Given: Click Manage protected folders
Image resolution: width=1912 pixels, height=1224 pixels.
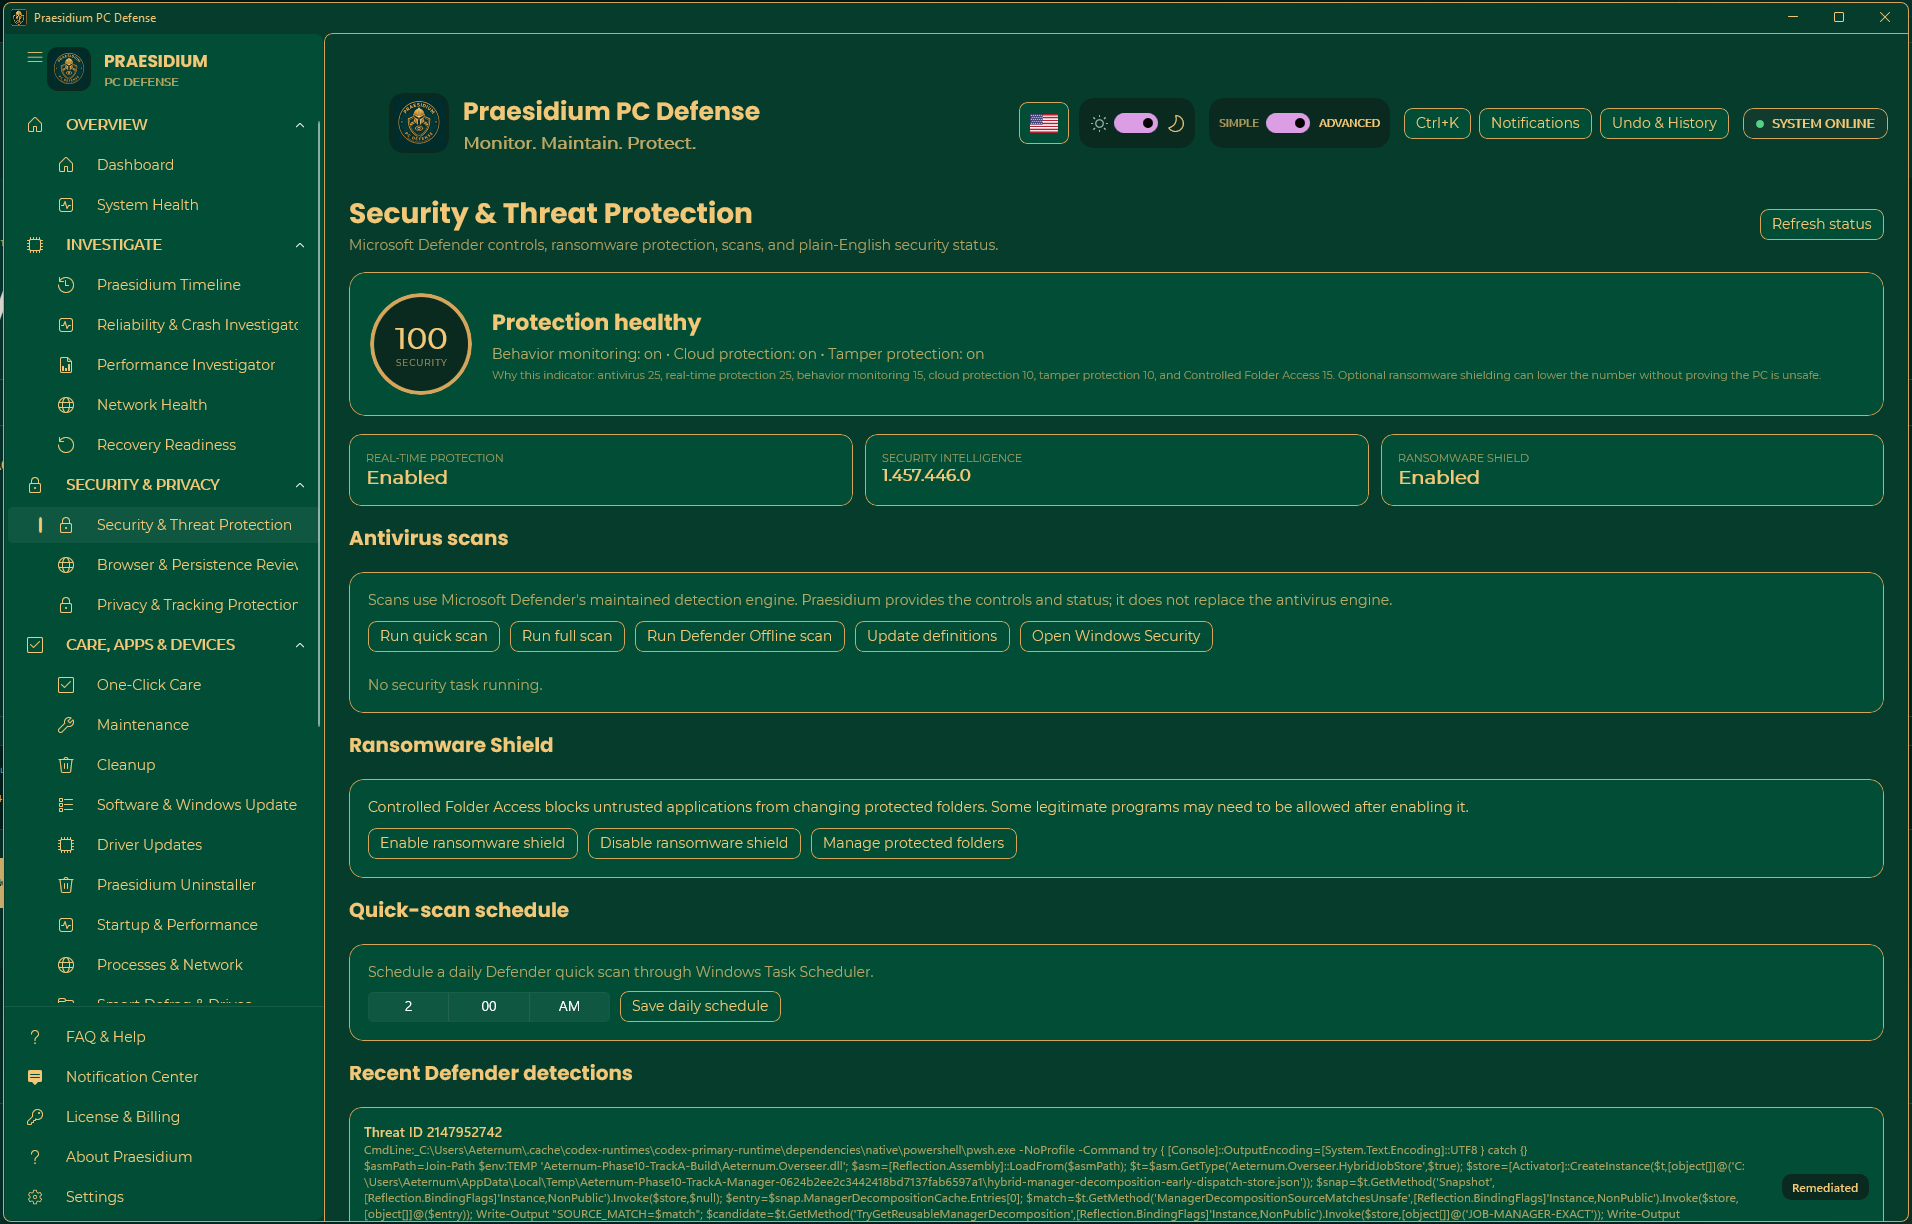Looking at the screenshot, I should [913, 843].
